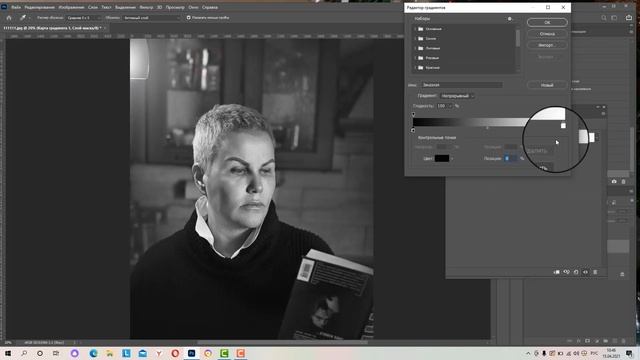Open the gear menu in Gradient Editor presets
This screenshot has height=360, width=640.
509,19
